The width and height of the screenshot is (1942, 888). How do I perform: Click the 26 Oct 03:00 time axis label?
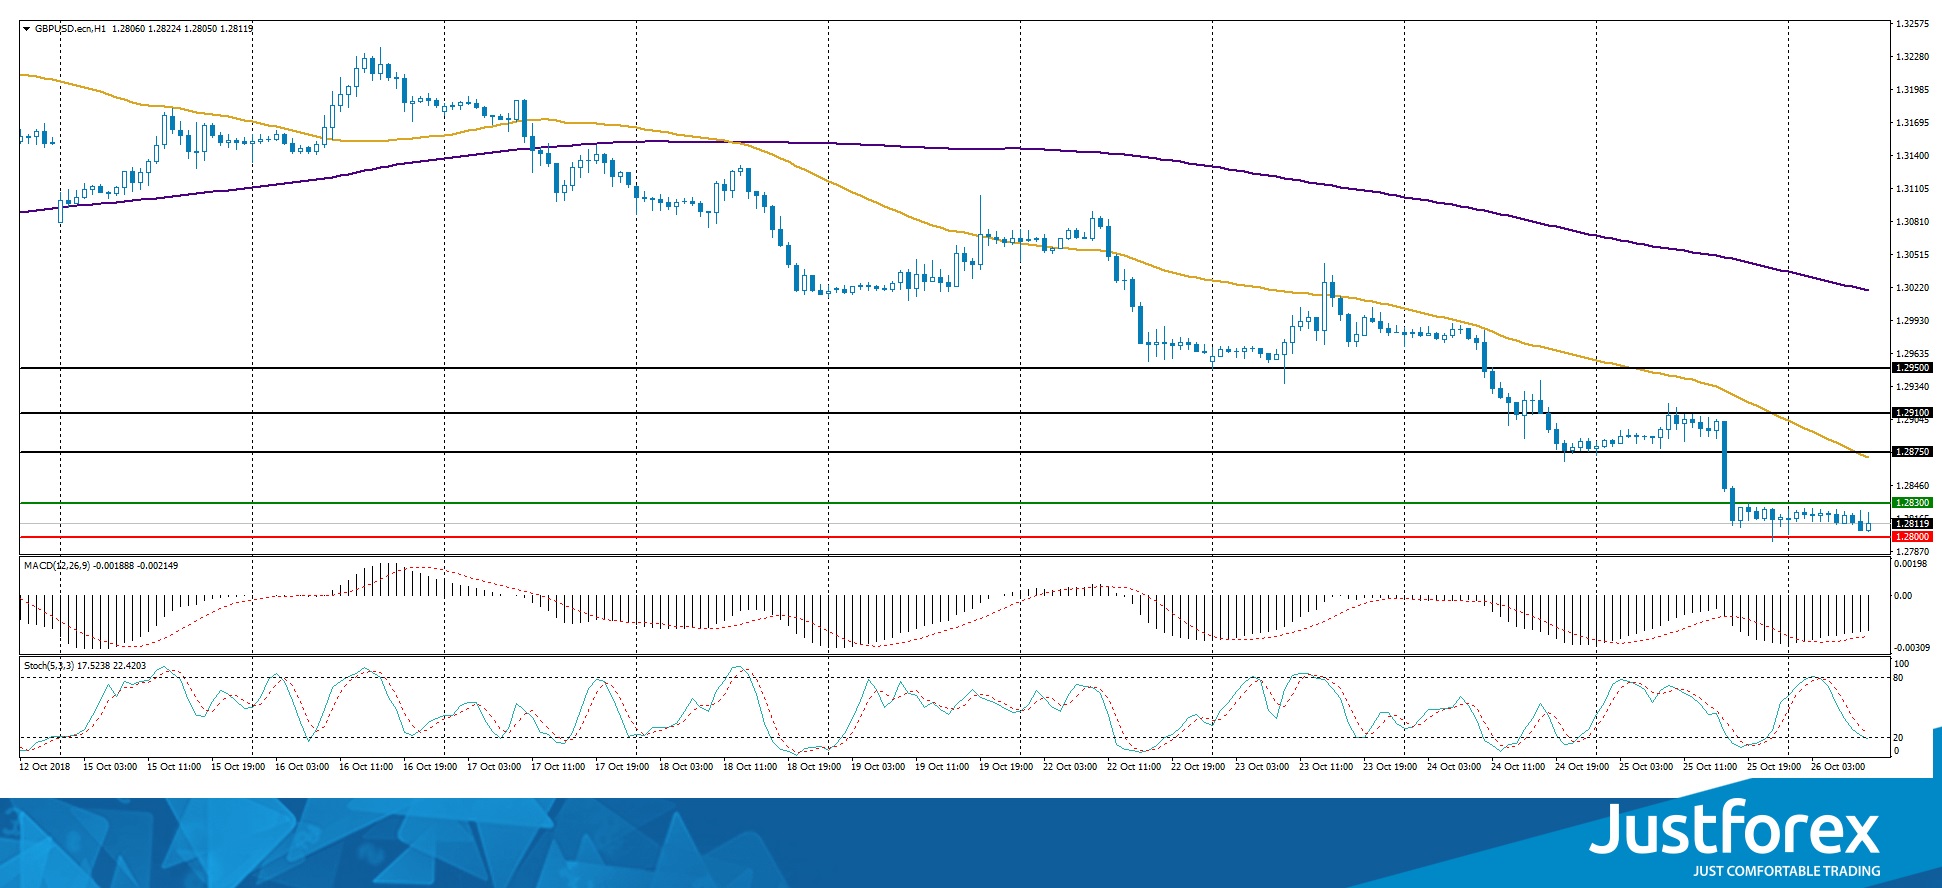1838,767
